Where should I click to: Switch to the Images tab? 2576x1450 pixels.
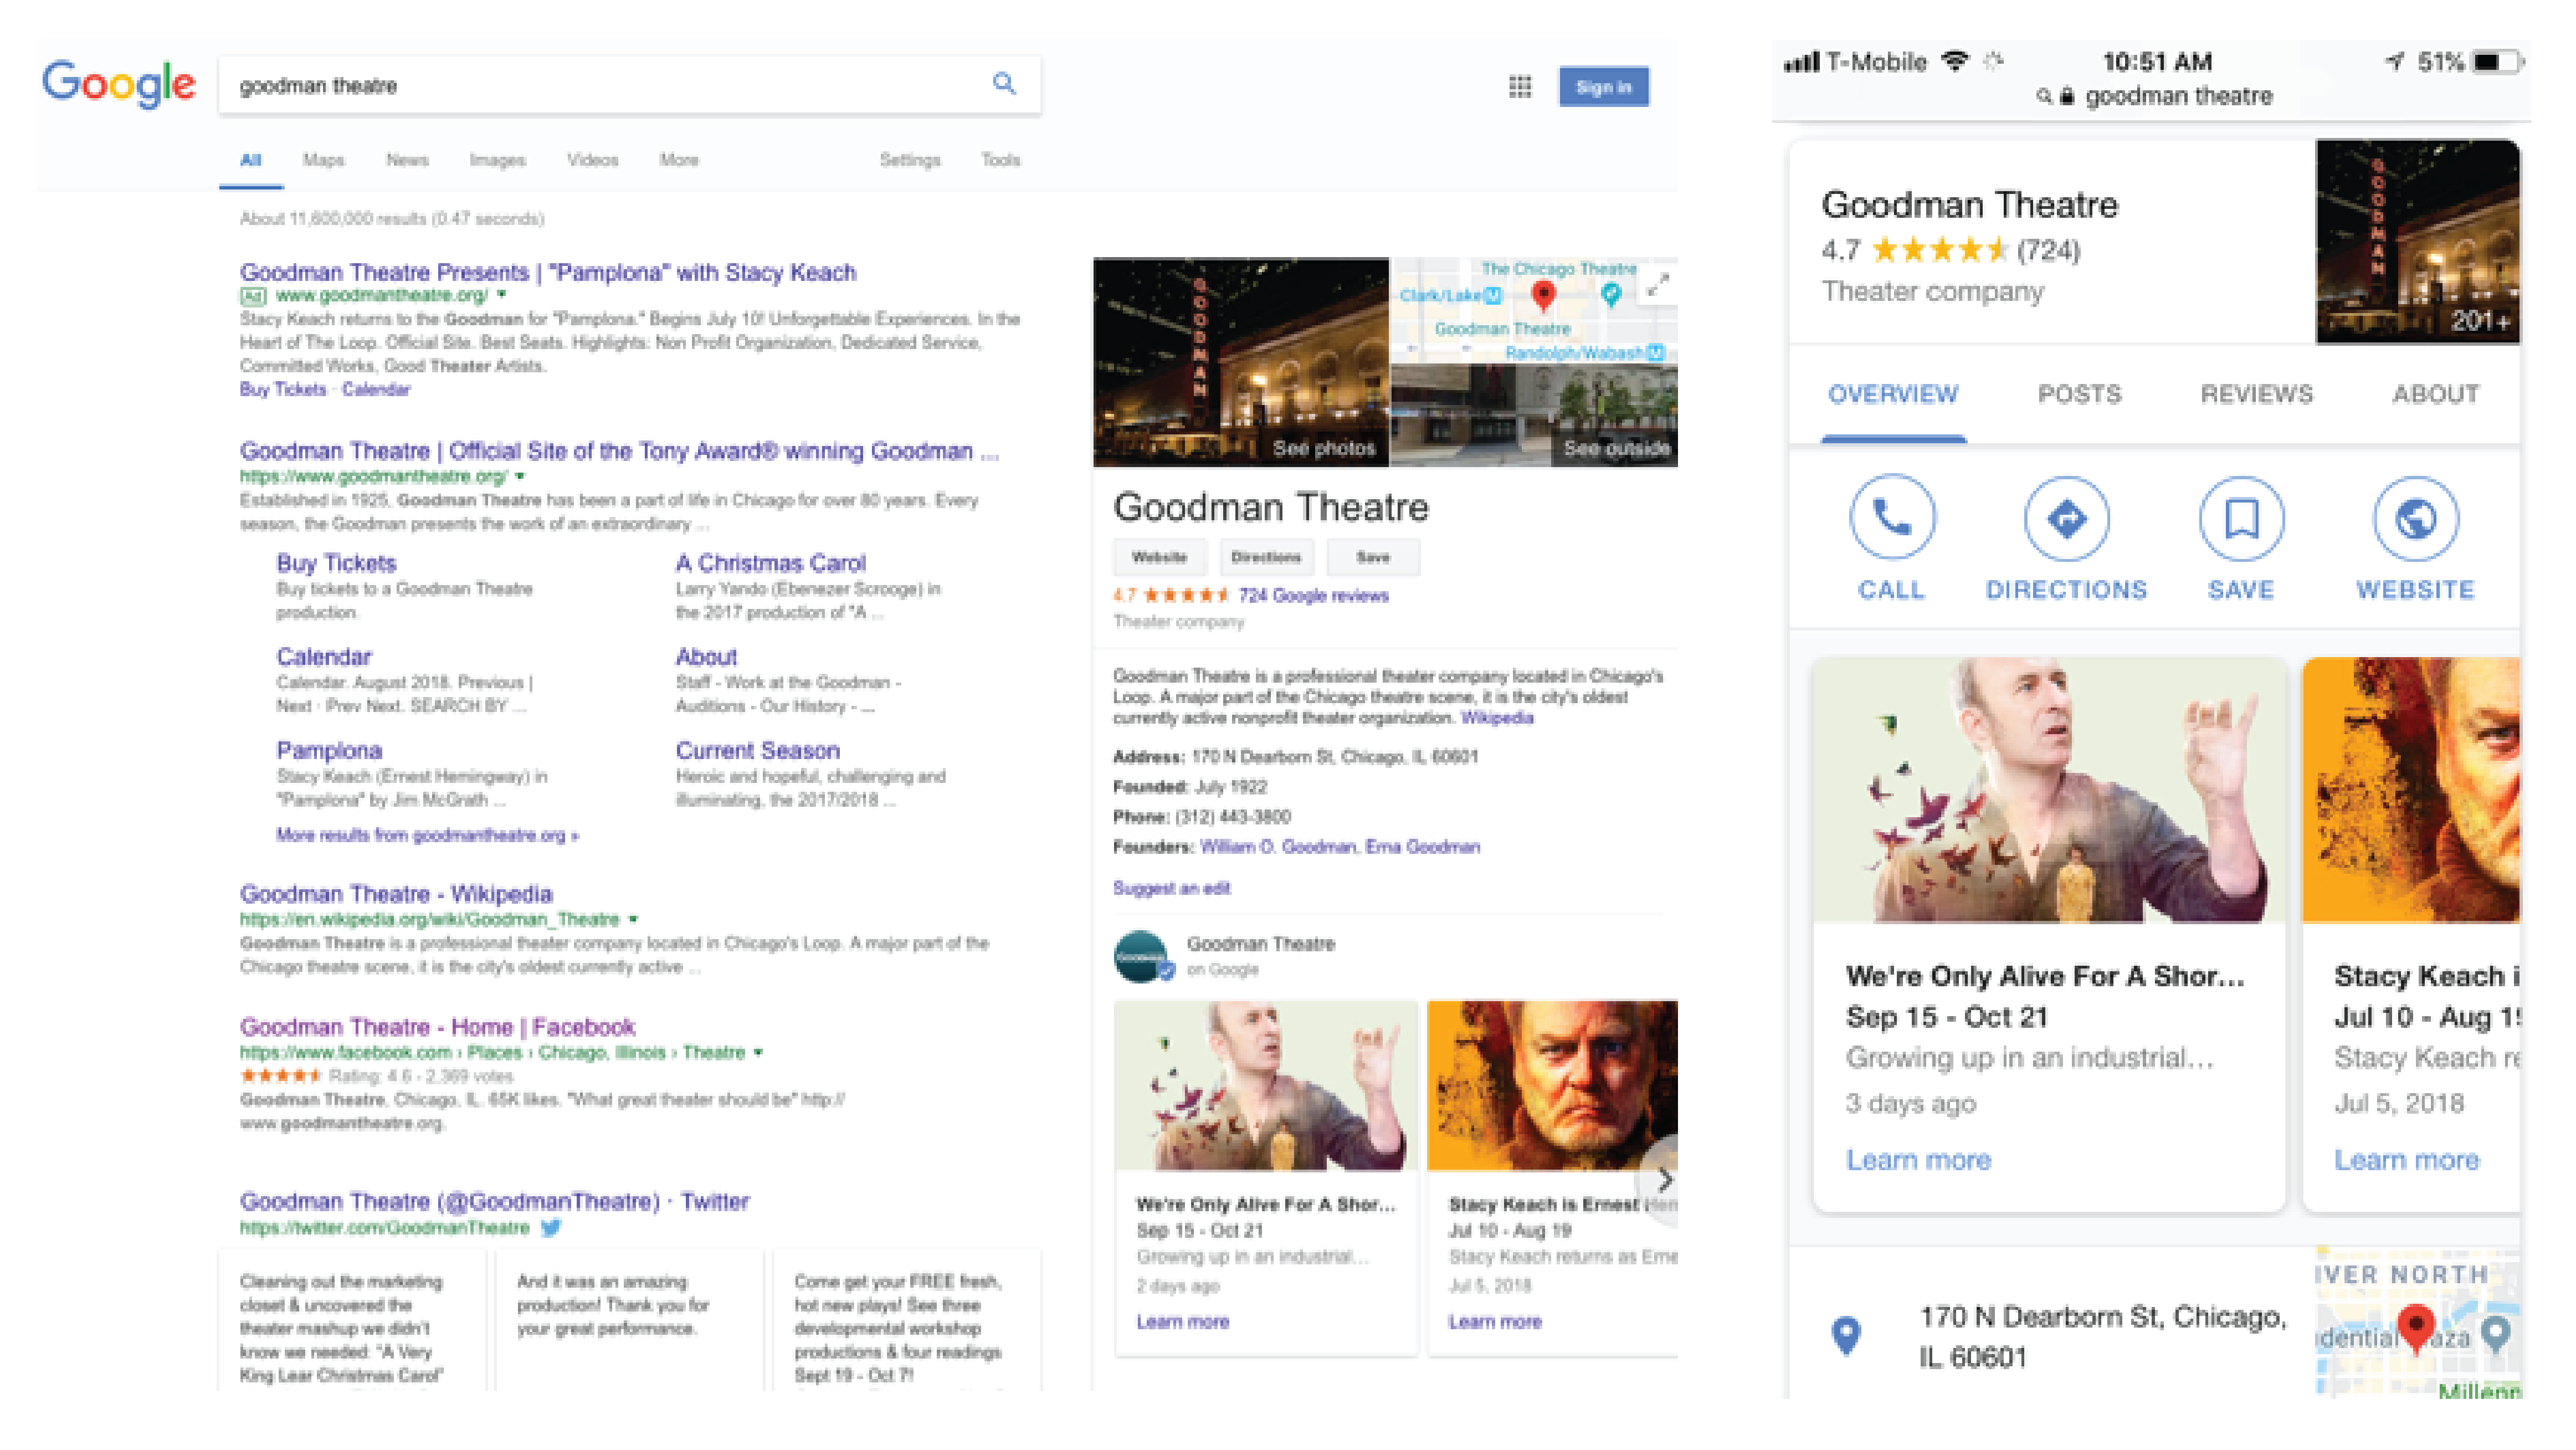click(x=497, y=160)
